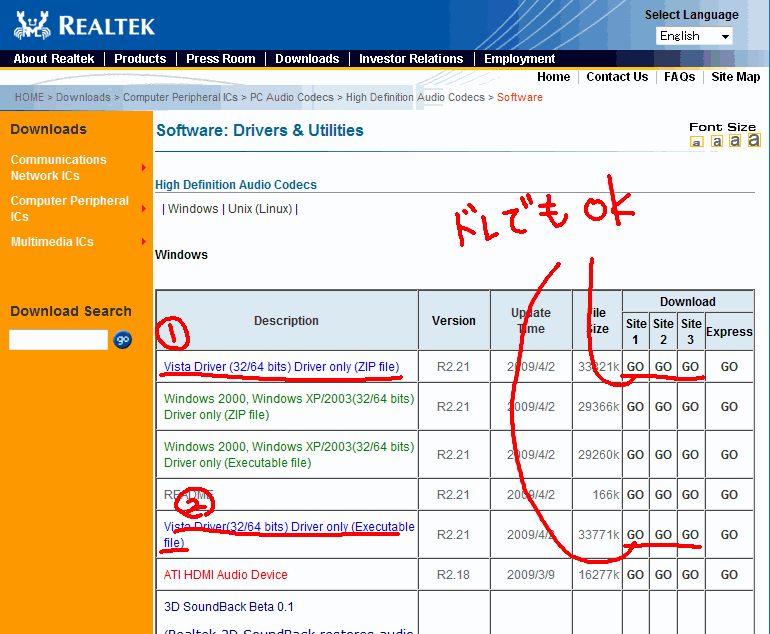Viewport: 770px width, 634px height.
Task: Click Site 3 GO for Vista ZIP driver
Action: tap(690, 367)
